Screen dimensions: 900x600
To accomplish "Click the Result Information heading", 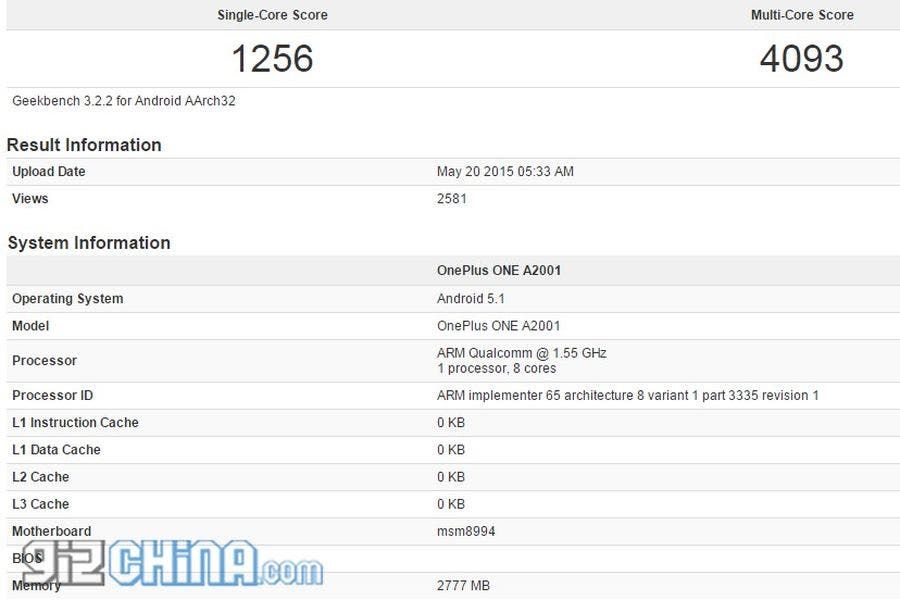I will [84, 145].
